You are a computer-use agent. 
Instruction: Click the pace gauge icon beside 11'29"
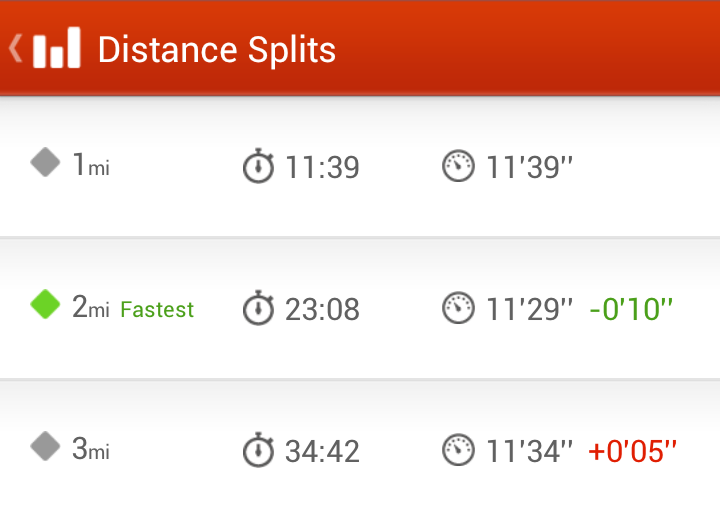point(458,308)
